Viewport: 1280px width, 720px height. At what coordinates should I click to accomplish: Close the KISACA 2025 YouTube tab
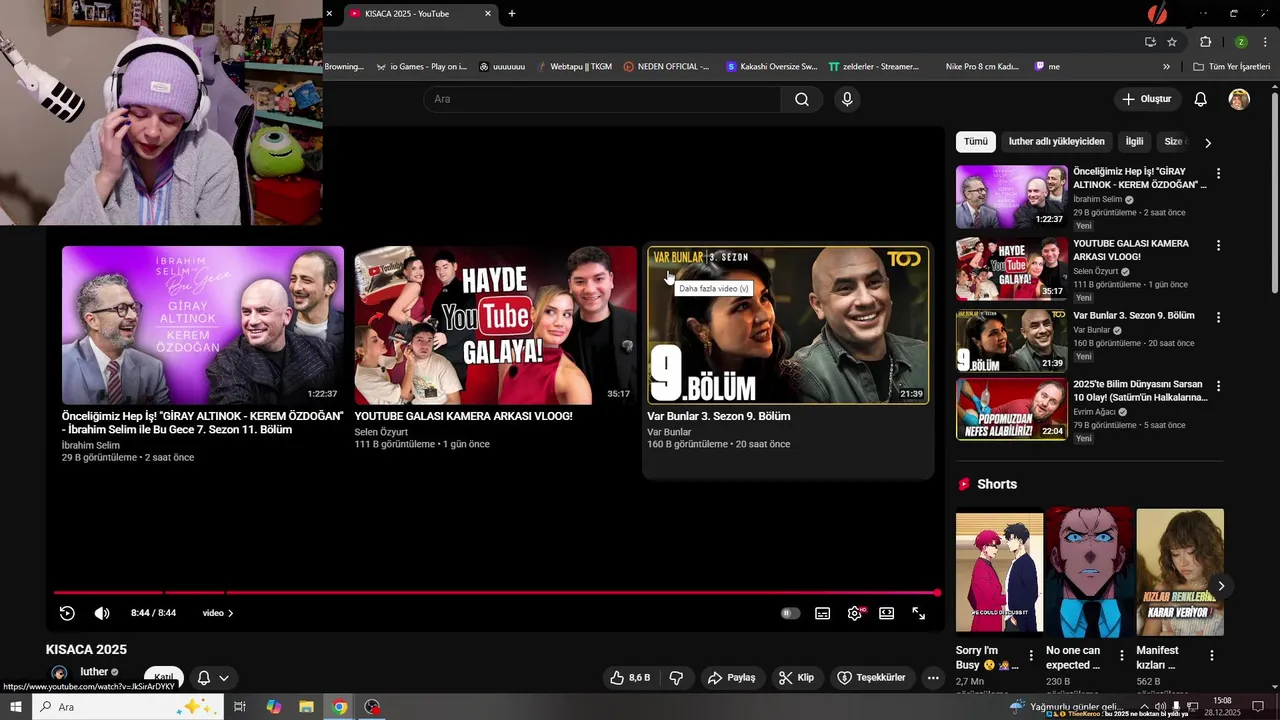click(x=488, y=14)
